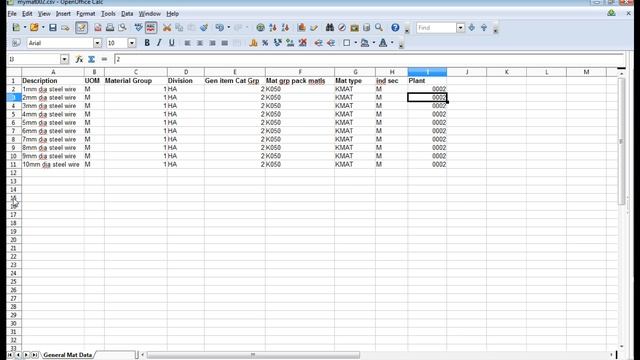The width and height of the screenshot is (640, 360).
Task: Open OpenOffice Help question mark icon
Action: pos(395,28)
